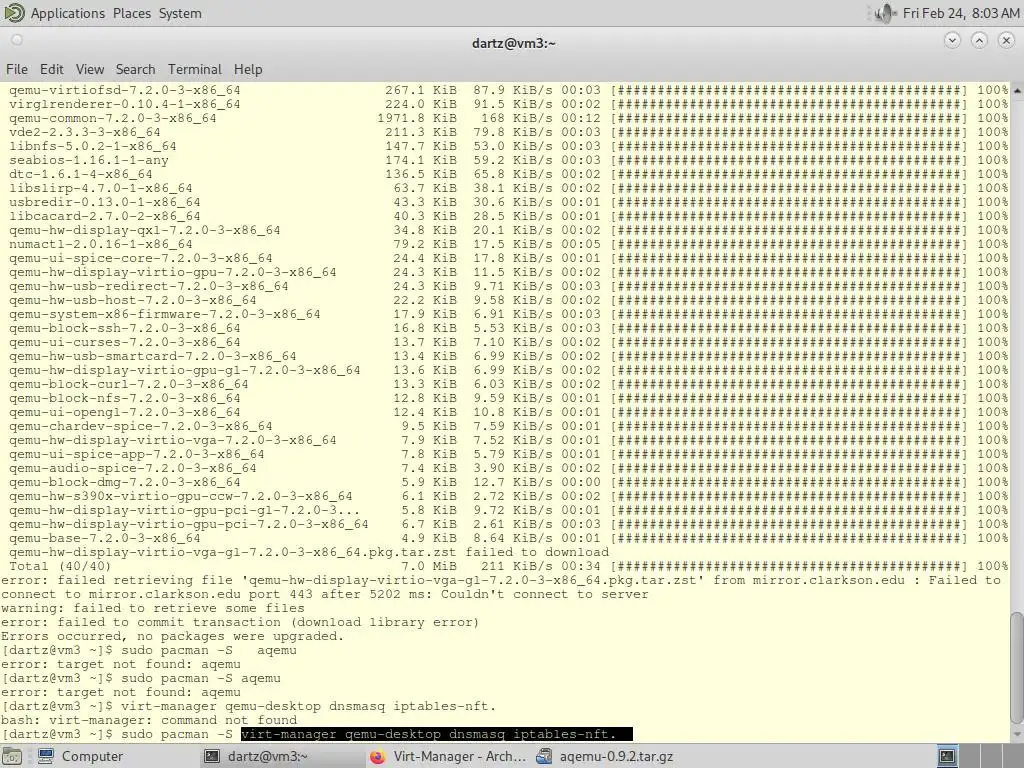Click the MATE logo icon
1024x768 pixels.
14,13
